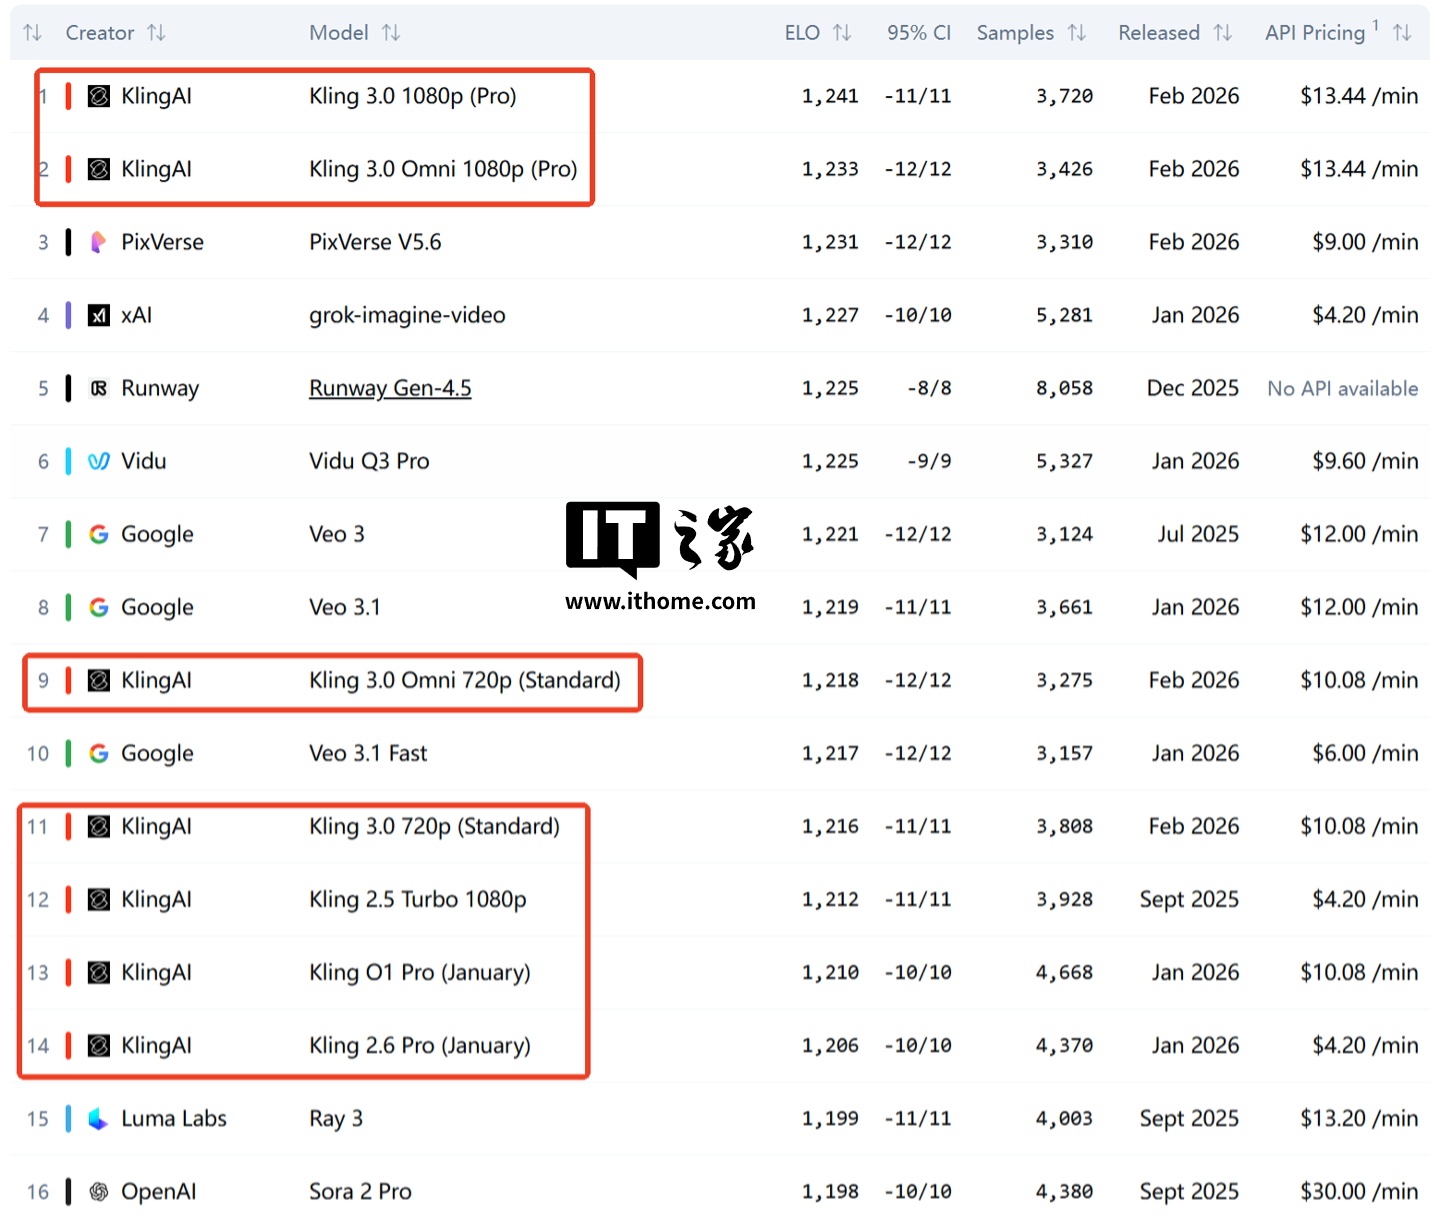Viewport: 1440px width, 1221px height.
Task: Select the Runway logo icon
Action: click(x=99, y=388)
